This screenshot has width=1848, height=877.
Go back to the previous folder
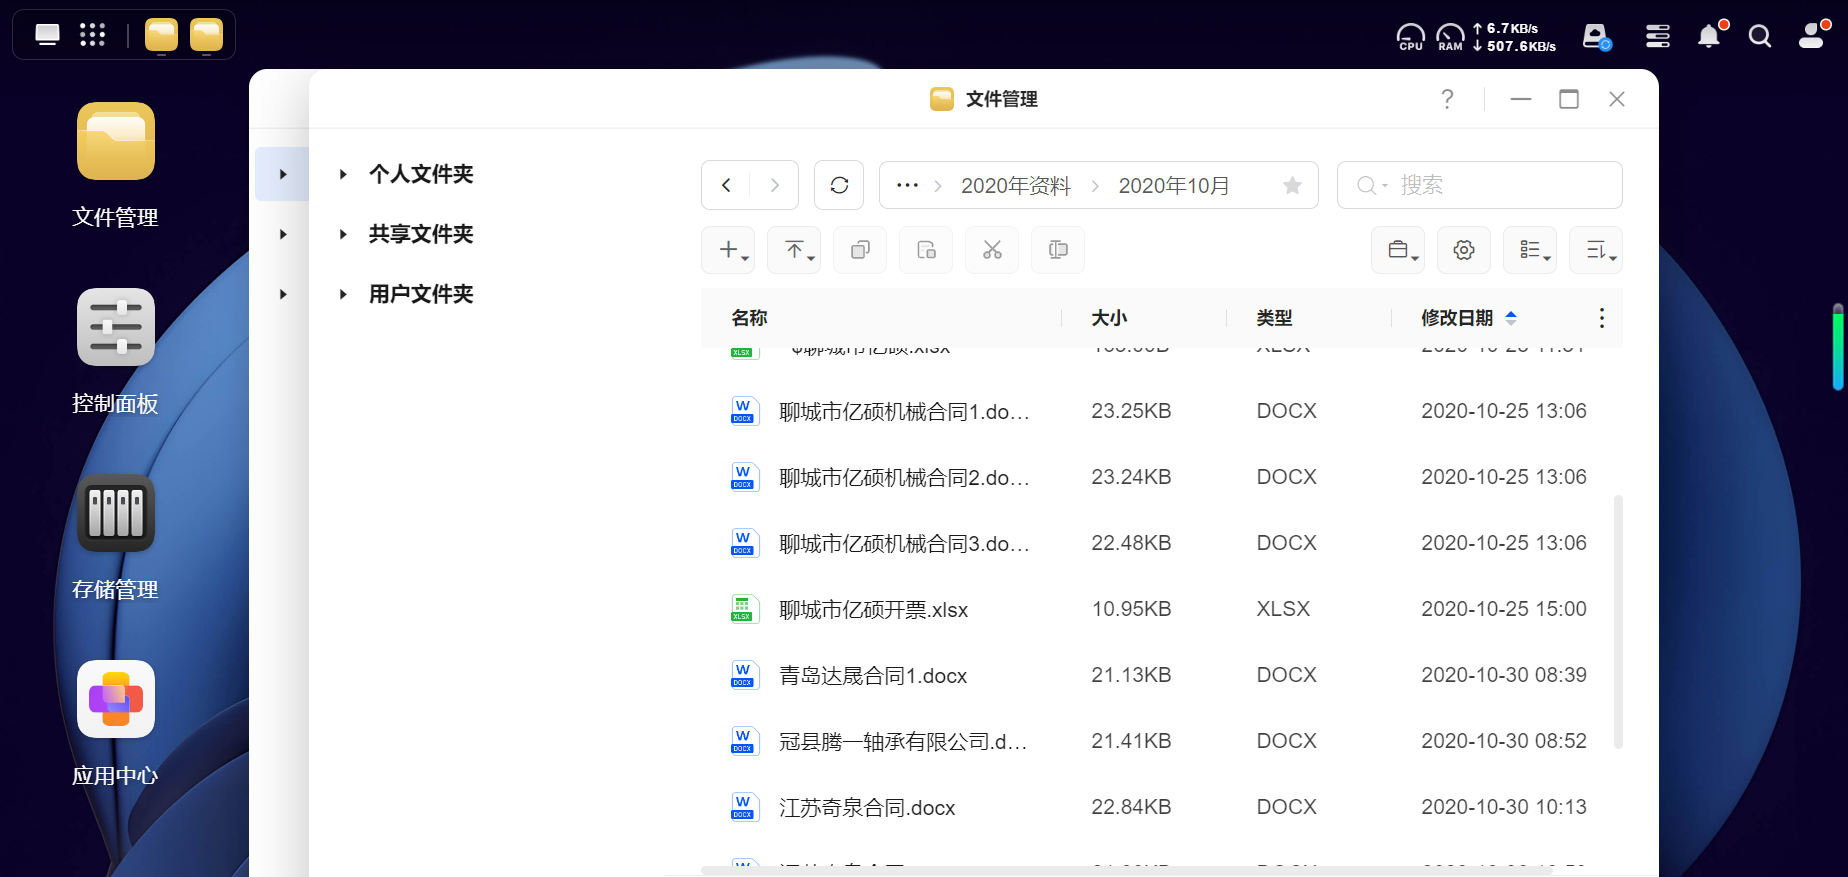(727, 185)
